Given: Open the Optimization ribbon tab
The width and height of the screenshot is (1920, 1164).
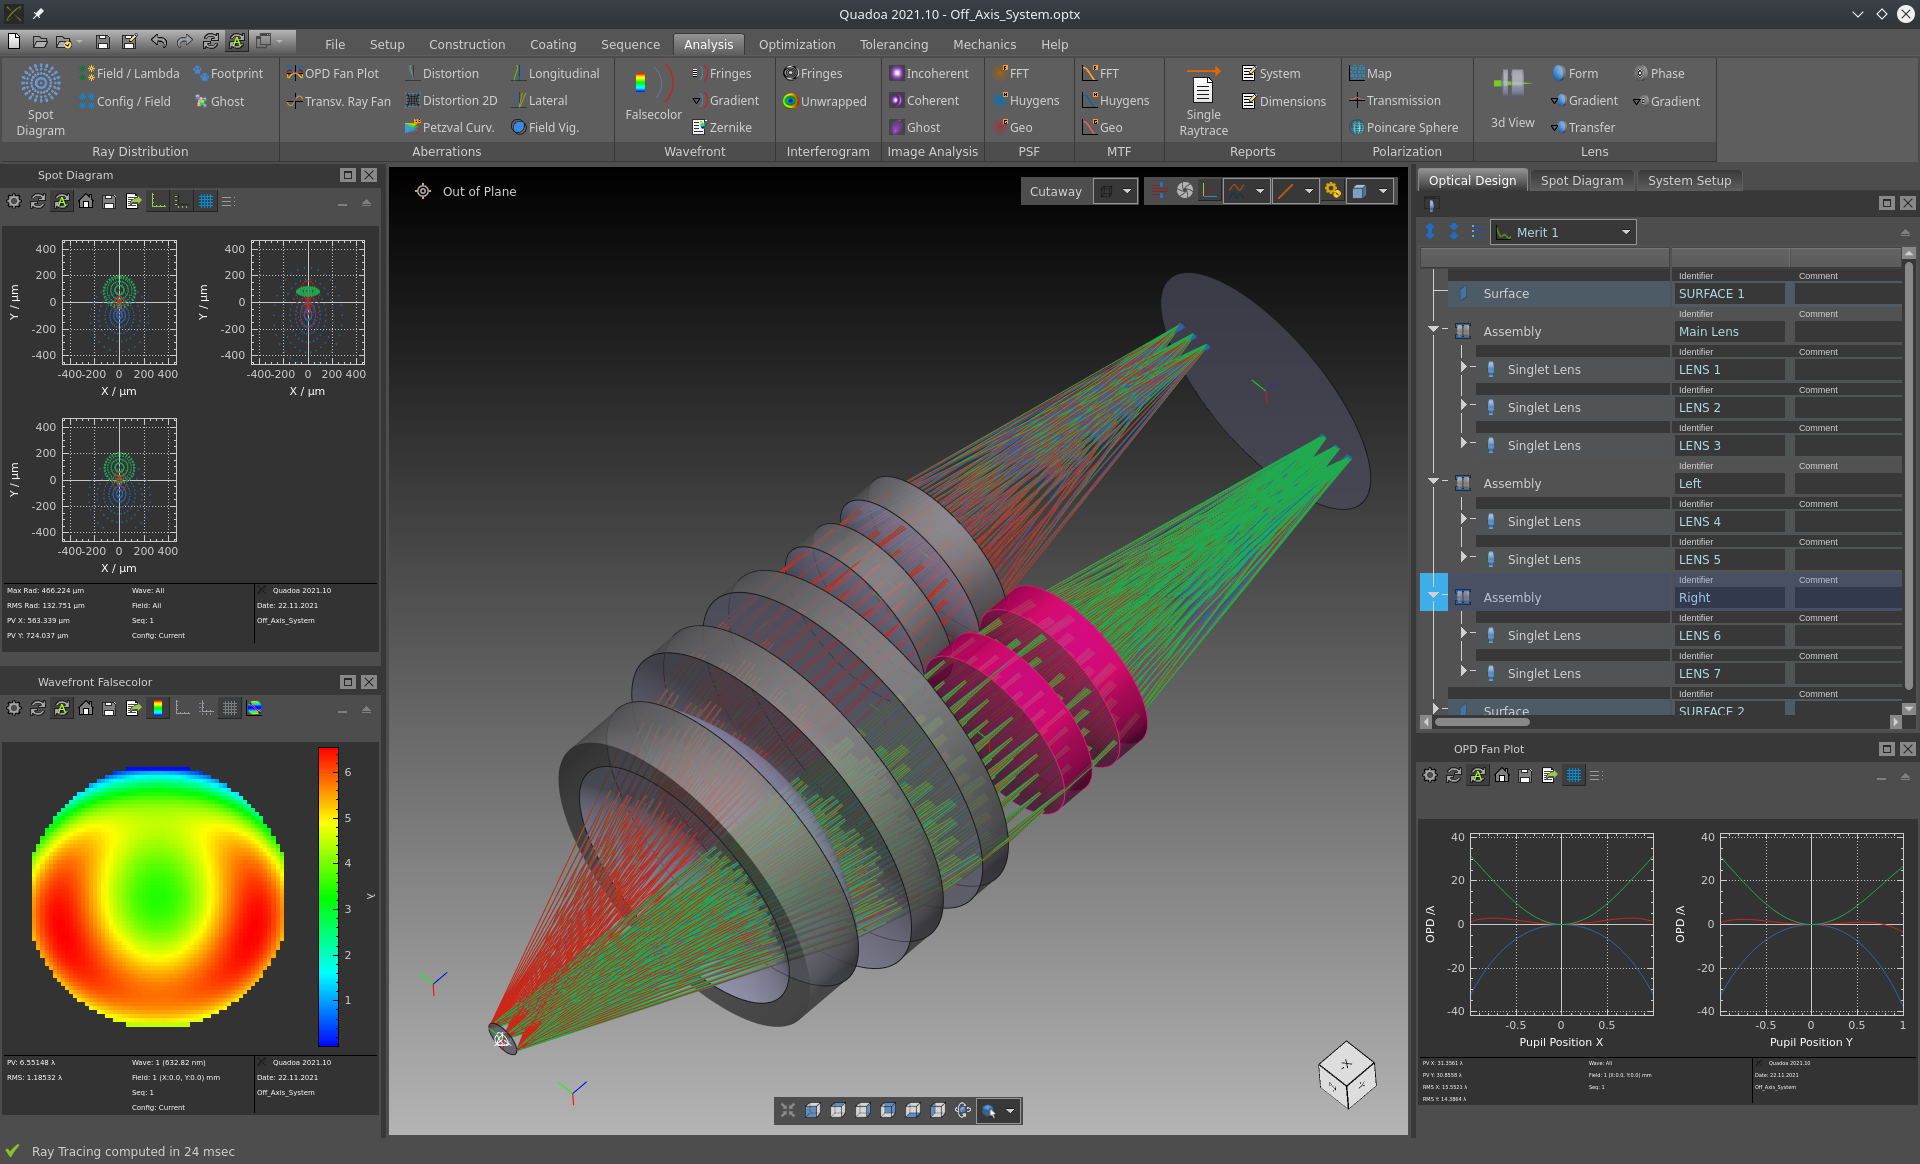Looking at the screenshot, I should click(x=796, y=44).
